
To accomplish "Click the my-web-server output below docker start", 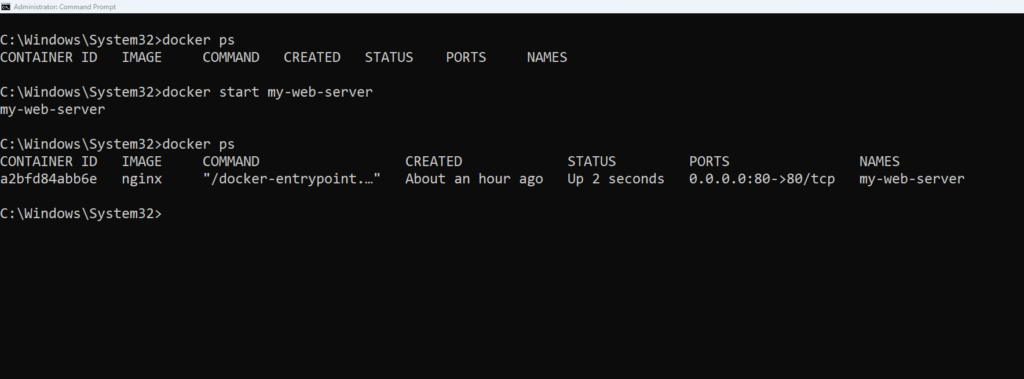I will 52,110.
